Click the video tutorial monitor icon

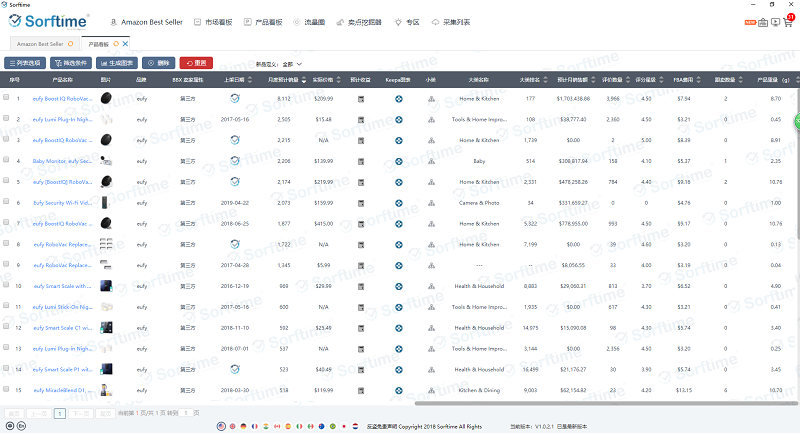(x=776, y=22)
